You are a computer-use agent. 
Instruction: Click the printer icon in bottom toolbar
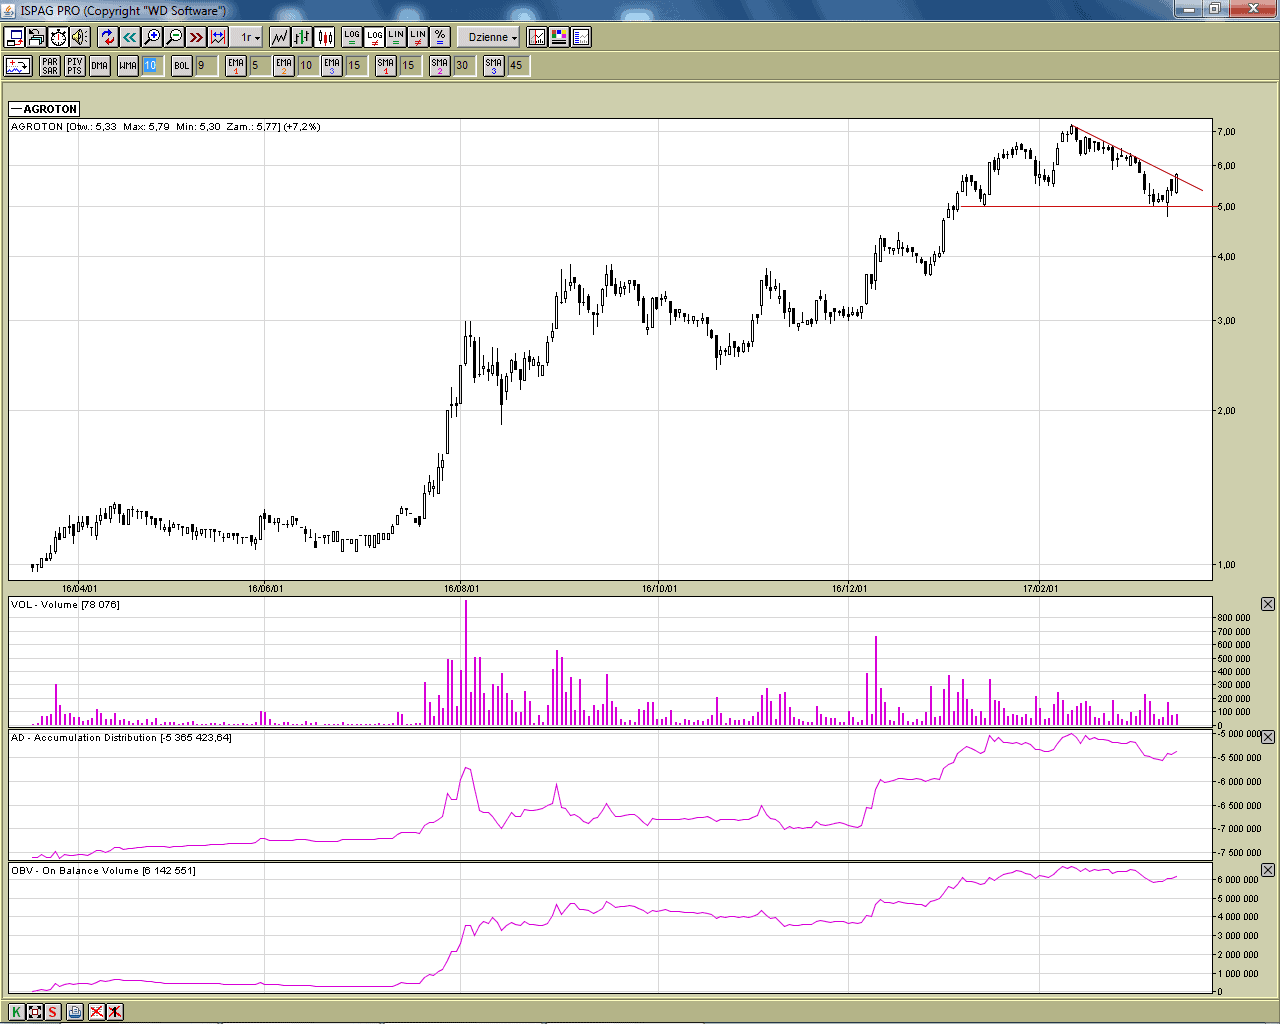coord(75,1012)
